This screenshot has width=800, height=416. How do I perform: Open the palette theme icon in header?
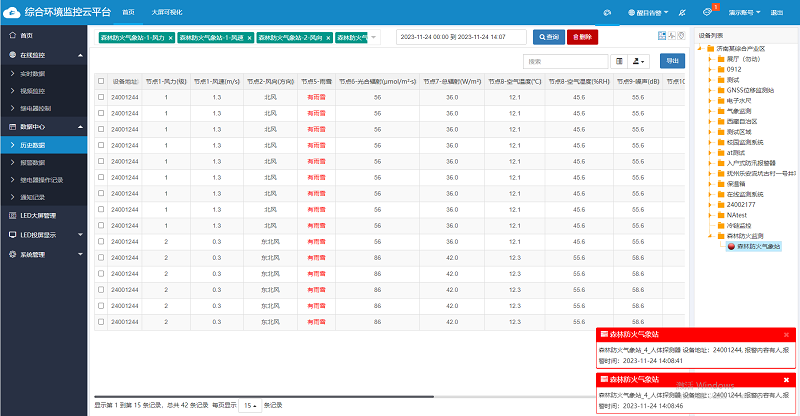607,12
